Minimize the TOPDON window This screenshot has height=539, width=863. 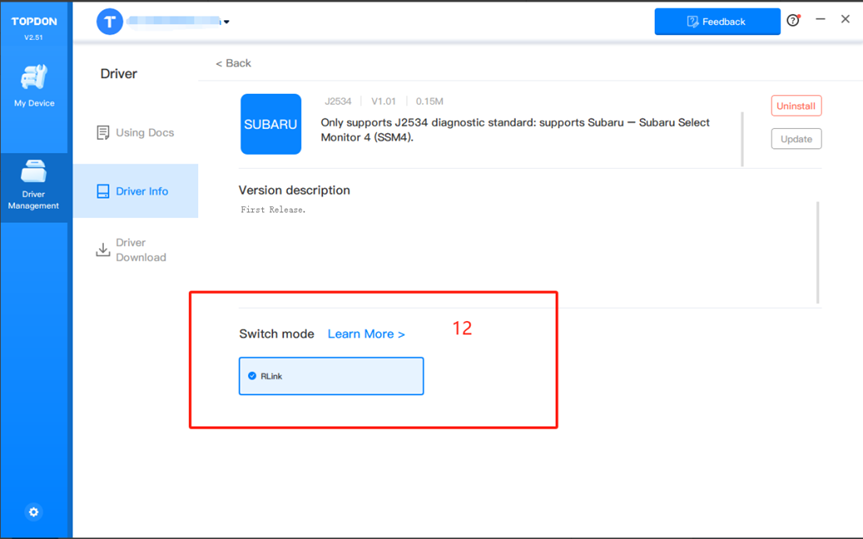coord(820,19)
